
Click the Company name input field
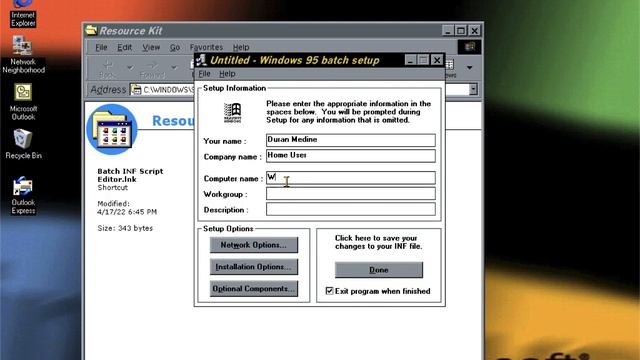[351, 156]
